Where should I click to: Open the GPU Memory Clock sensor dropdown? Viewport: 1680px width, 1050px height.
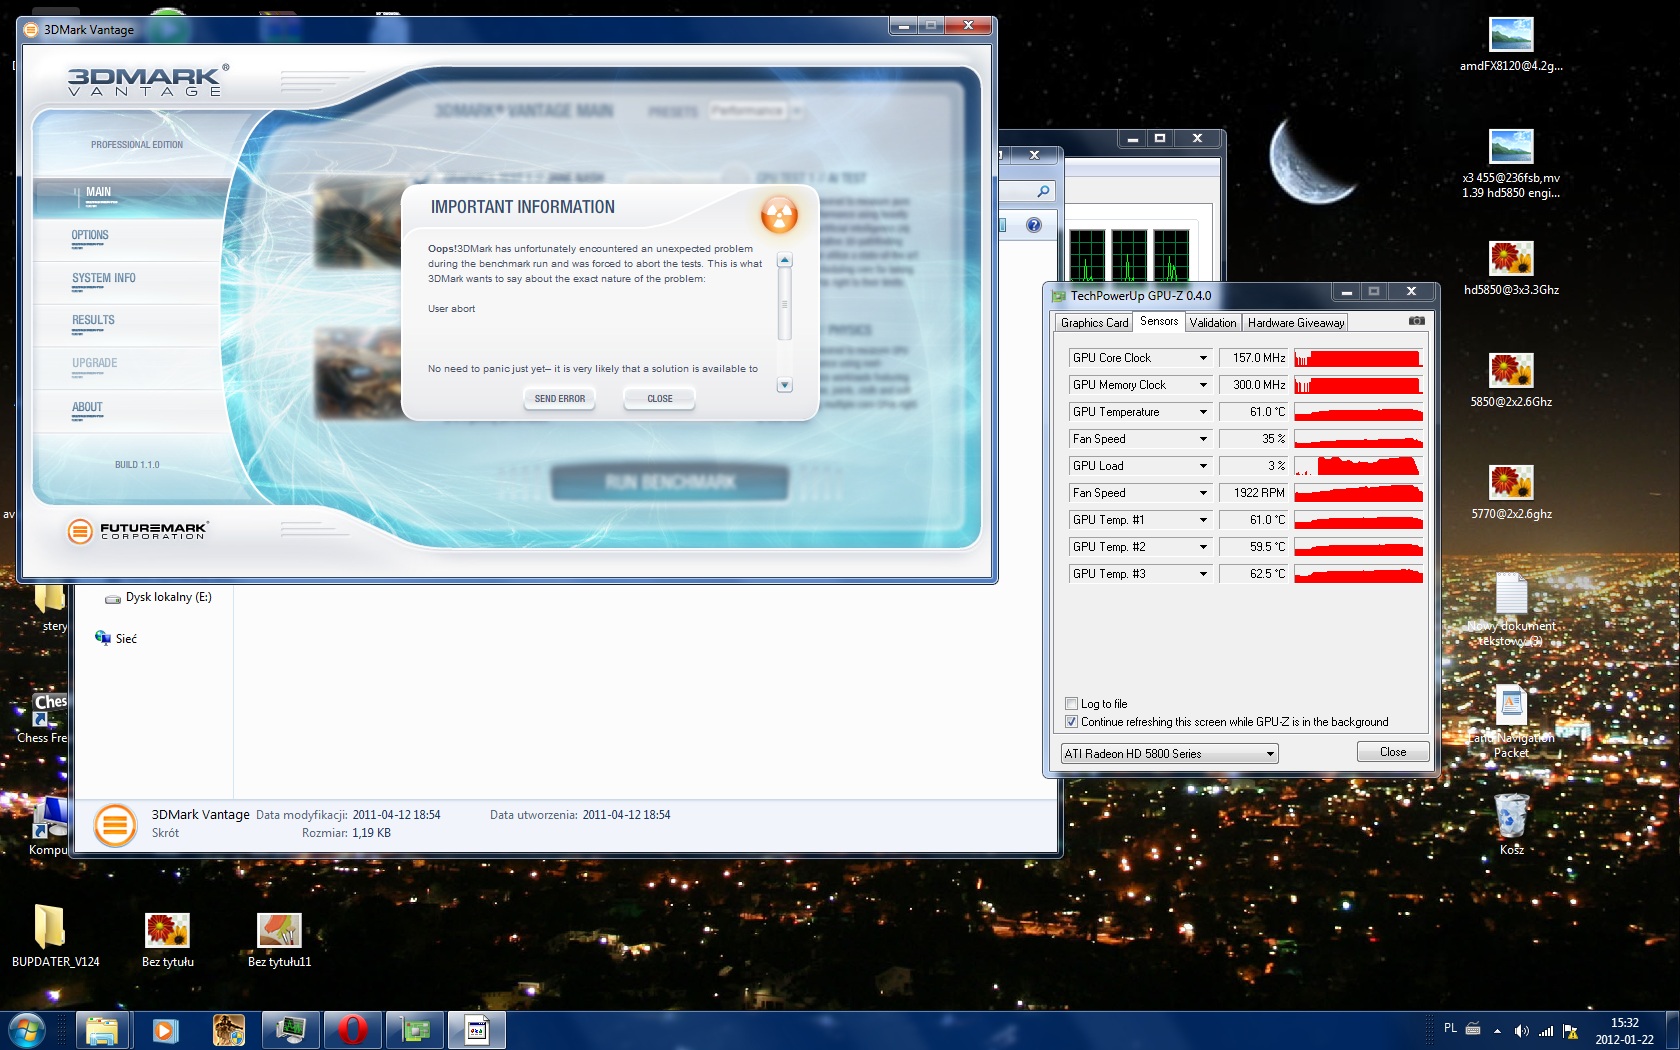coord(1203,385)
